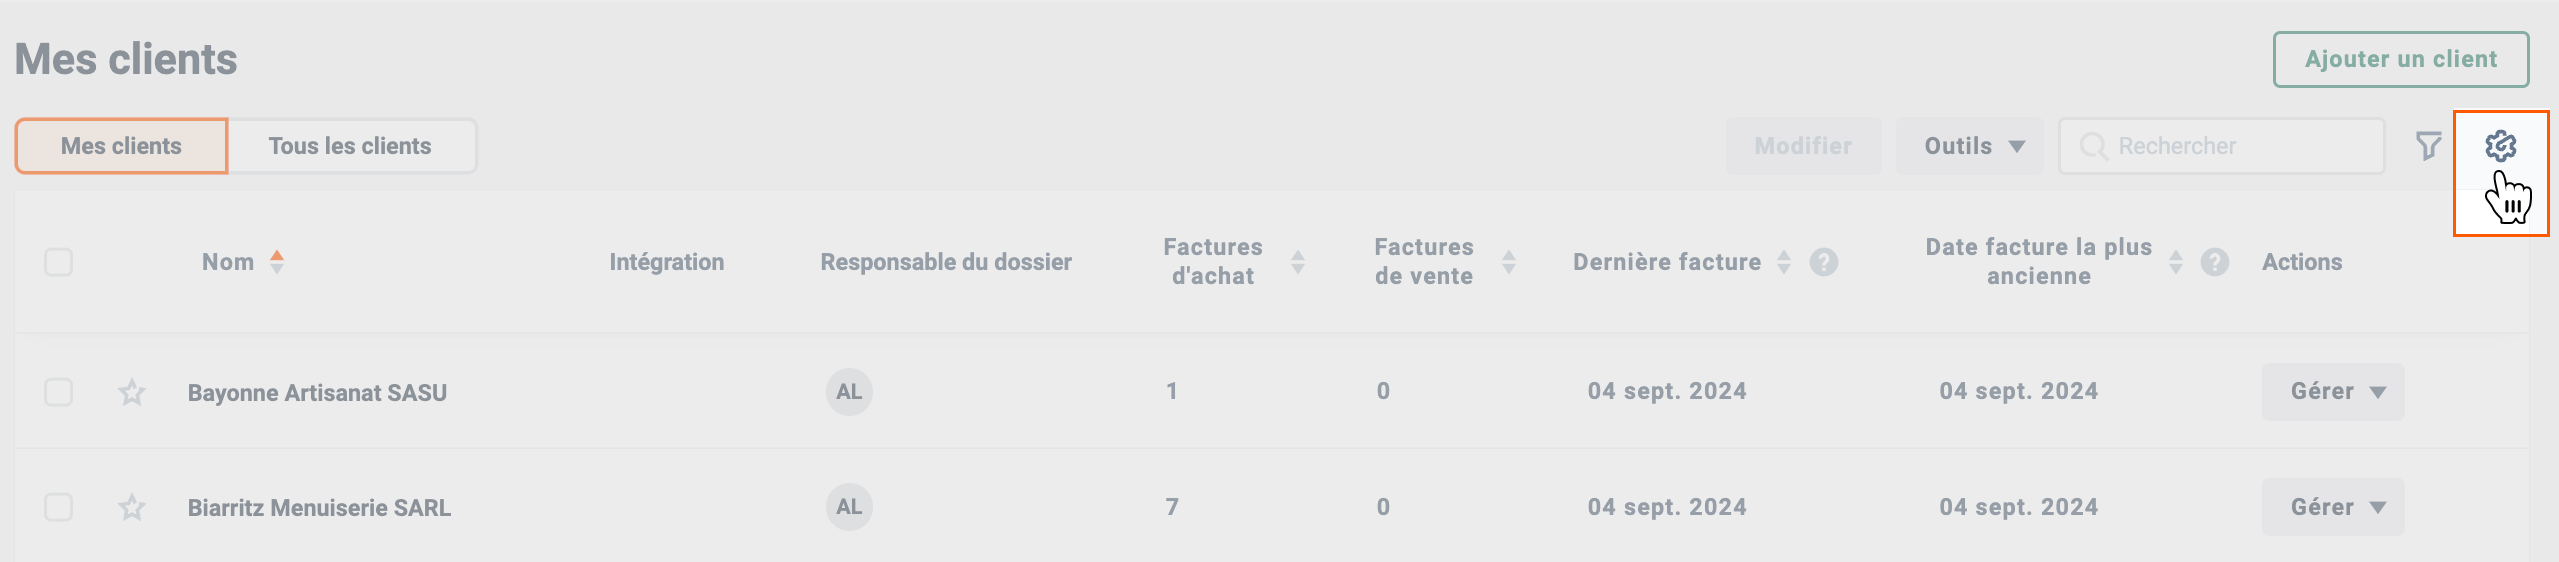Open Gérer menu for Biarritz Menuiserie
The image size is (2559, 562).
pos(2333,507)
